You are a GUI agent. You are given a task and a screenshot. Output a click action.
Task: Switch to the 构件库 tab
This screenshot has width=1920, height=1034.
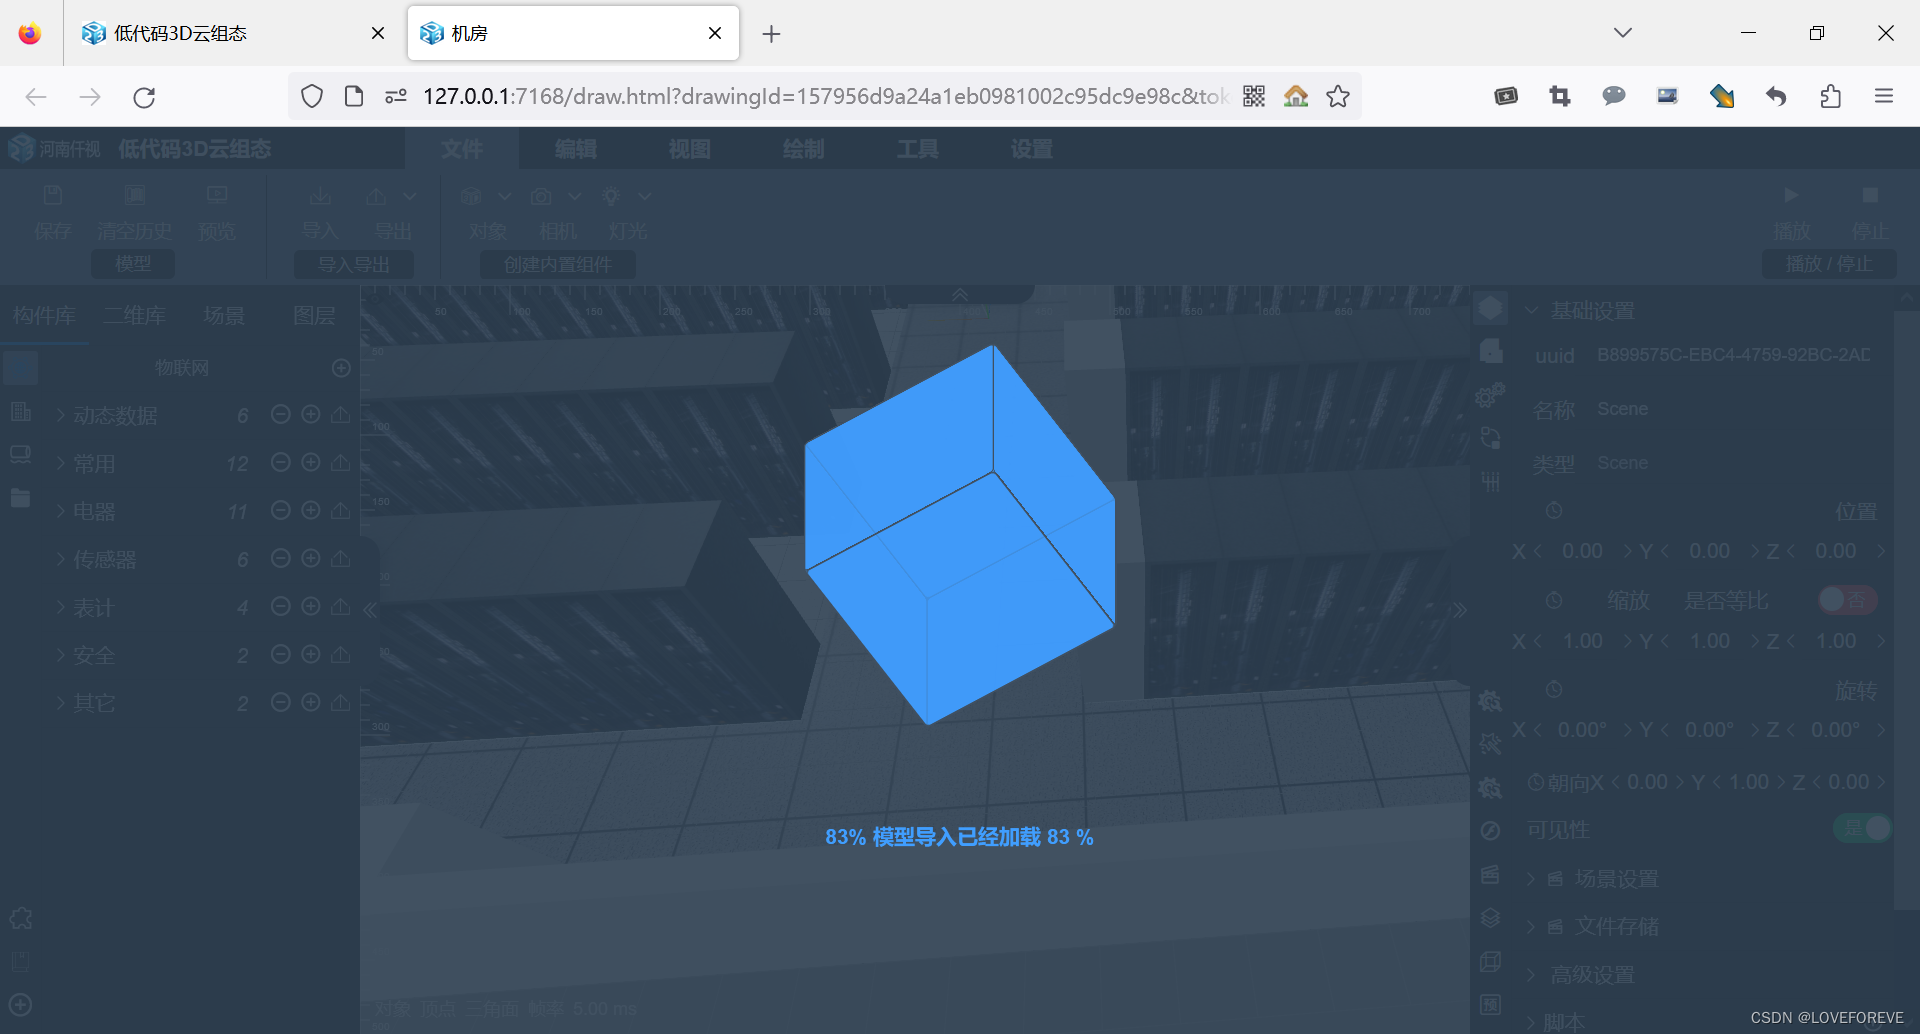44,316
